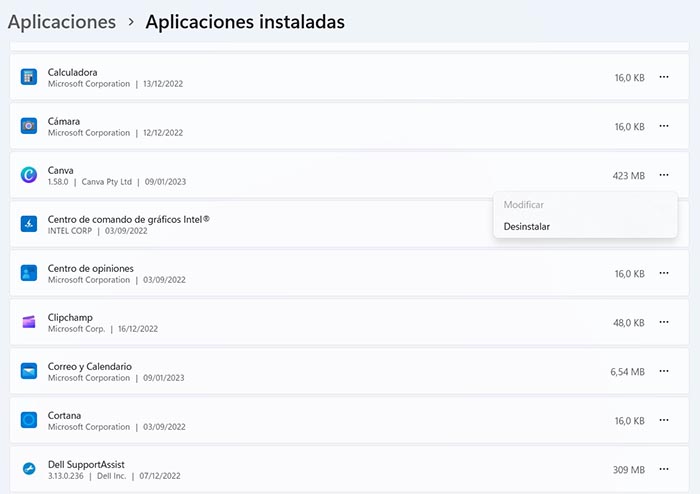The height and width of the screenshot is (494, 700).
Task: Click Calculadora's install date 13/12/2022
Action: [163, 84]
